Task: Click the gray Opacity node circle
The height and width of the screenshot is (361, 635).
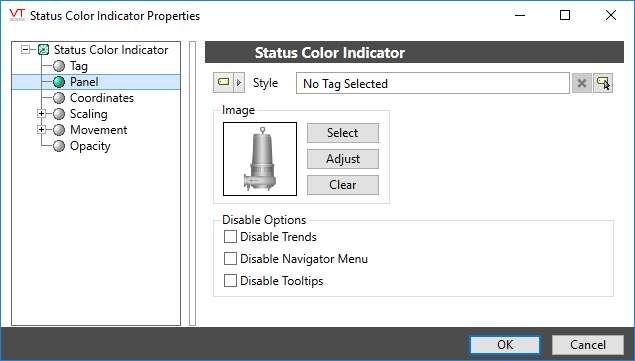Action: coord(59,146)
